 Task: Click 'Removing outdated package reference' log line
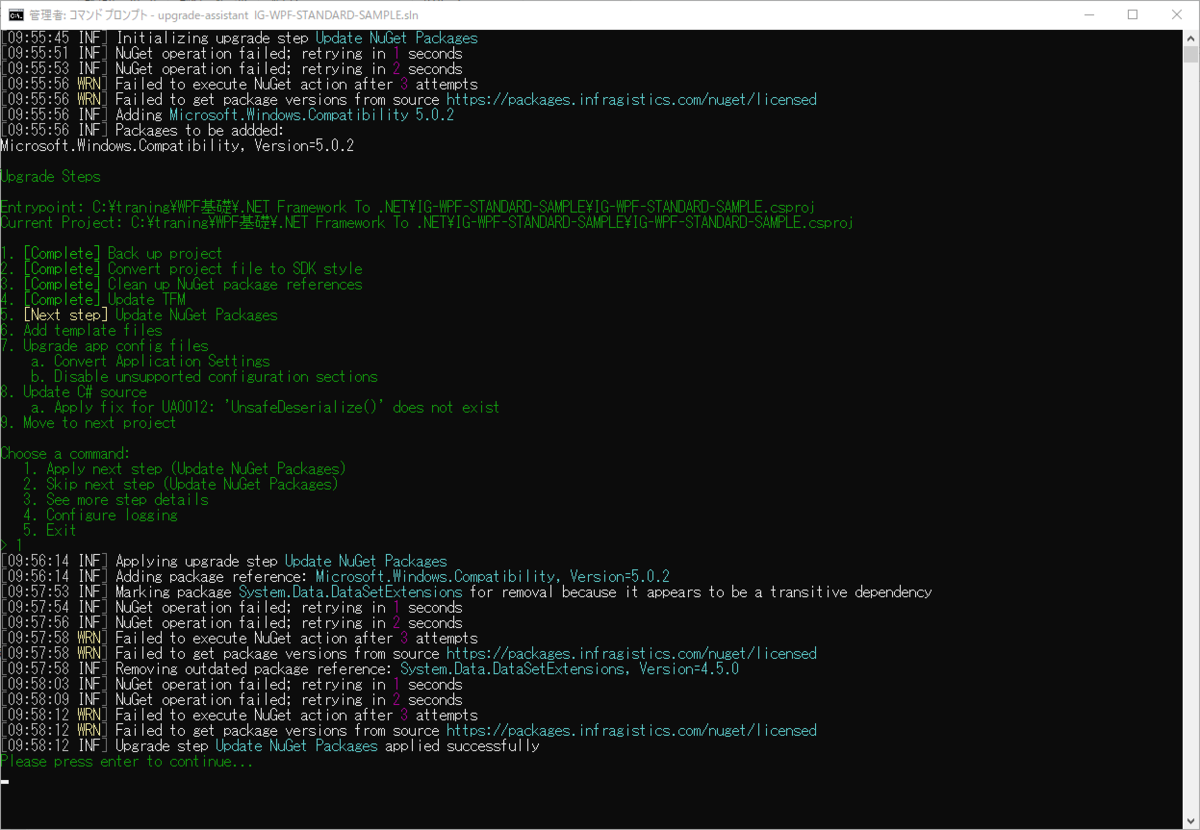(370, 669)
